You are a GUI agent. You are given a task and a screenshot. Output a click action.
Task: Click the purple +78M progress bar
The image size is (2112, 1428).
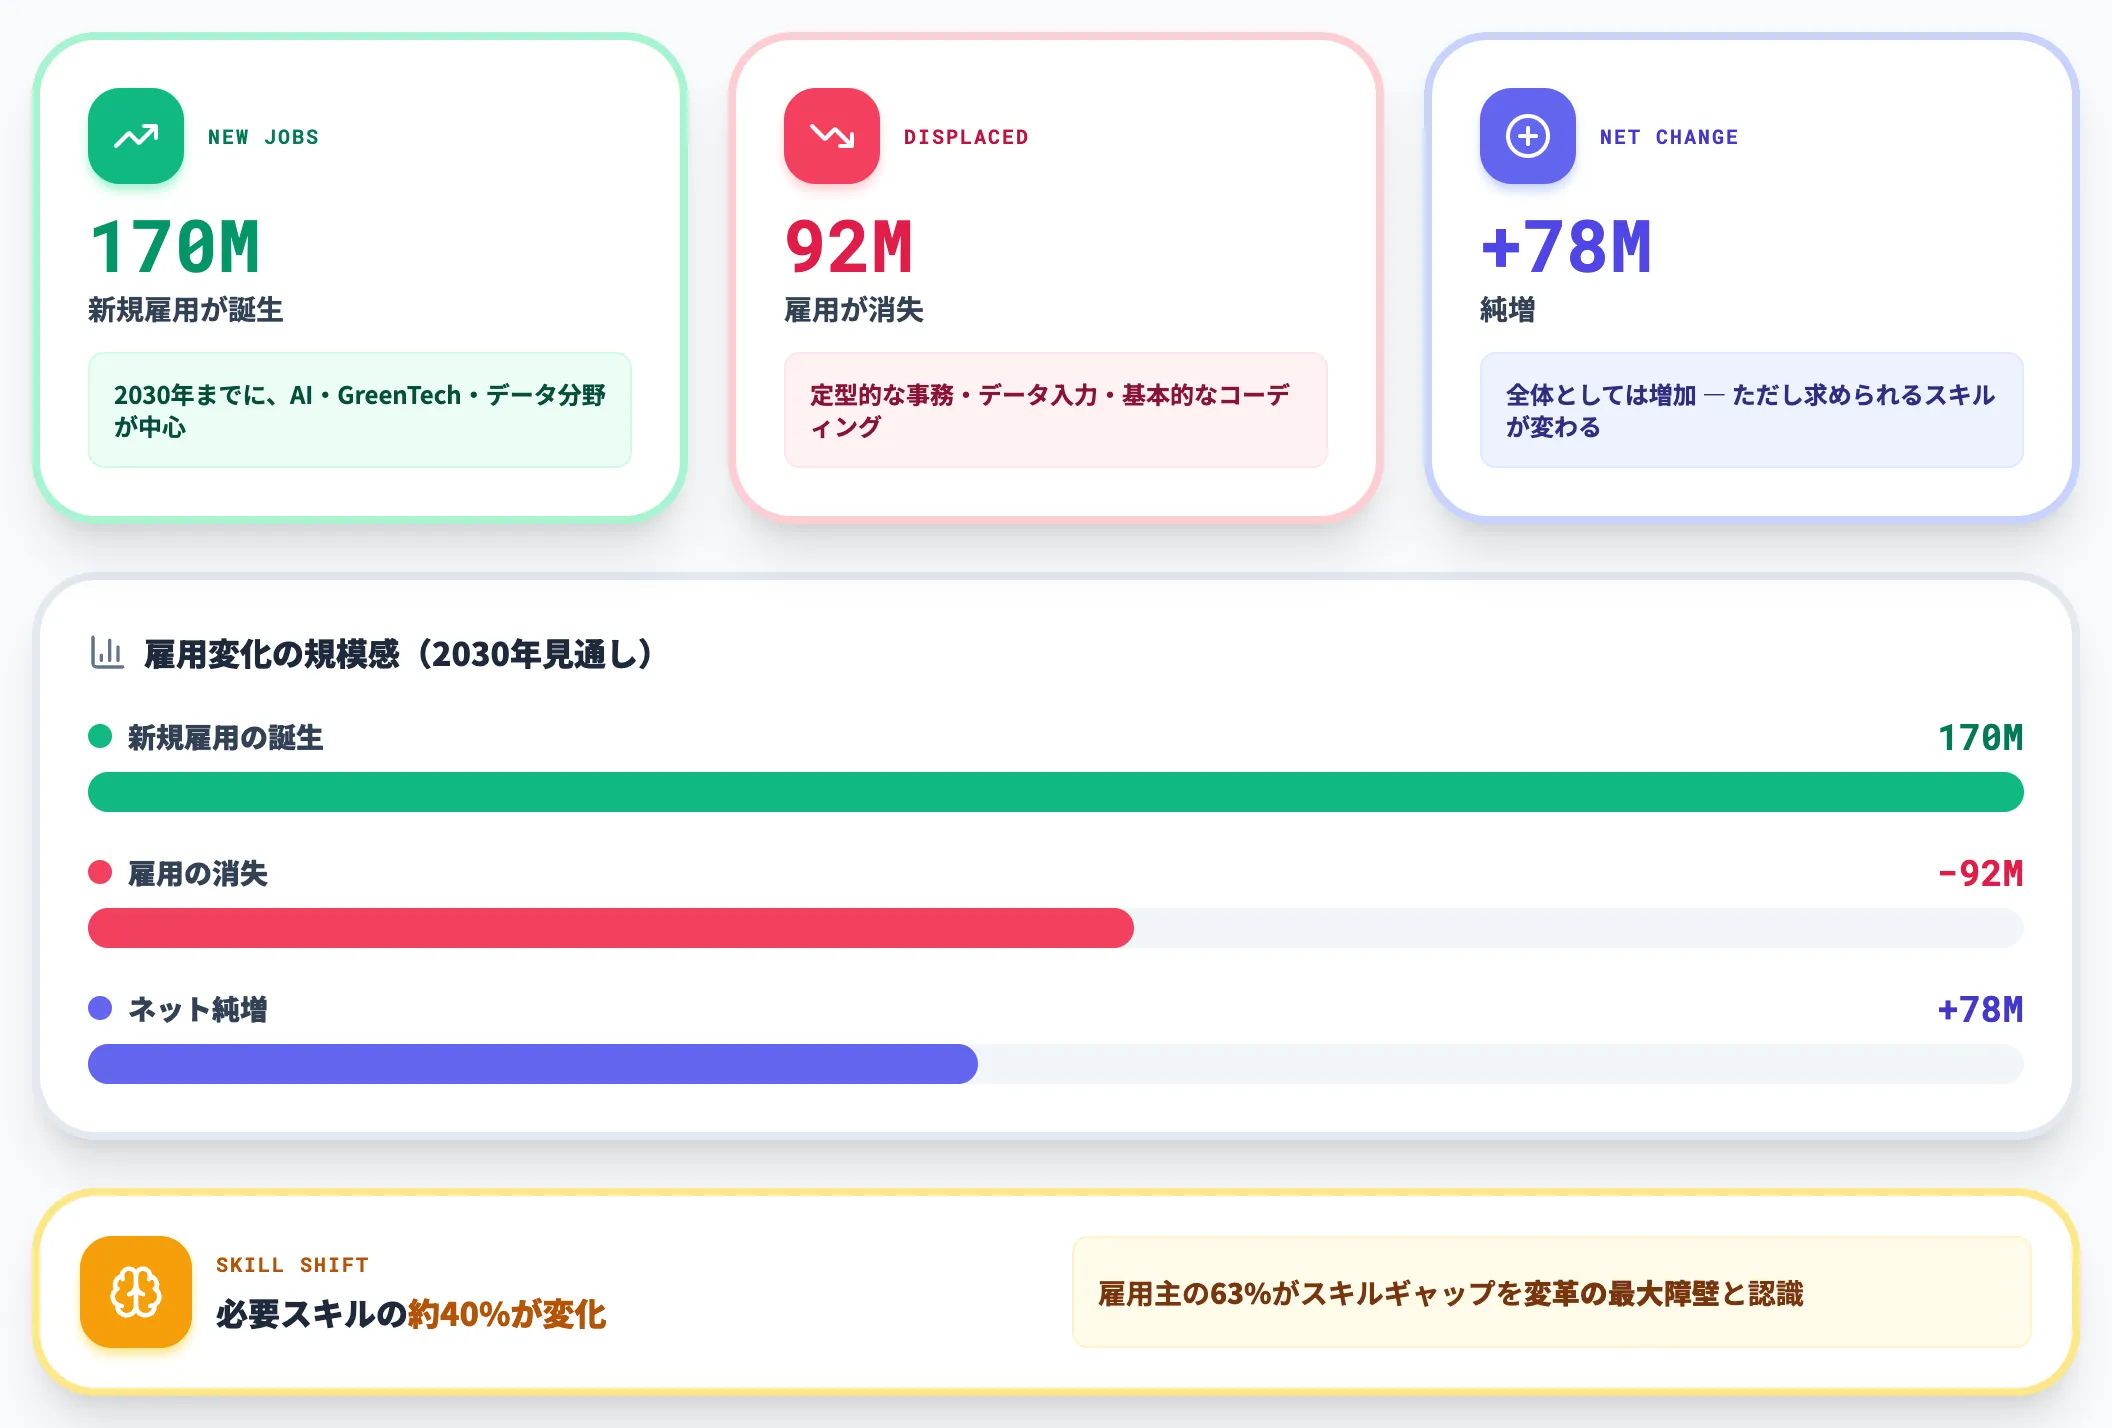click(533, 1064)
